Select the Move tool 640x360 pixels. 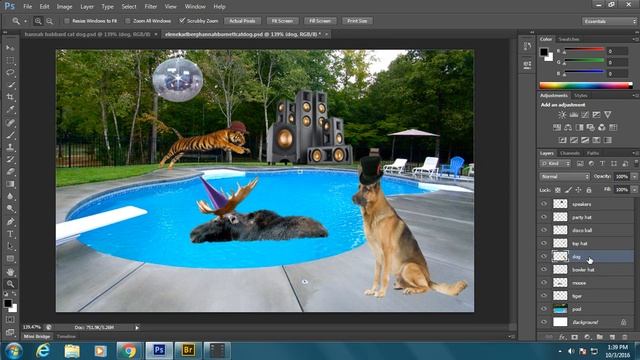pos(10,48)
